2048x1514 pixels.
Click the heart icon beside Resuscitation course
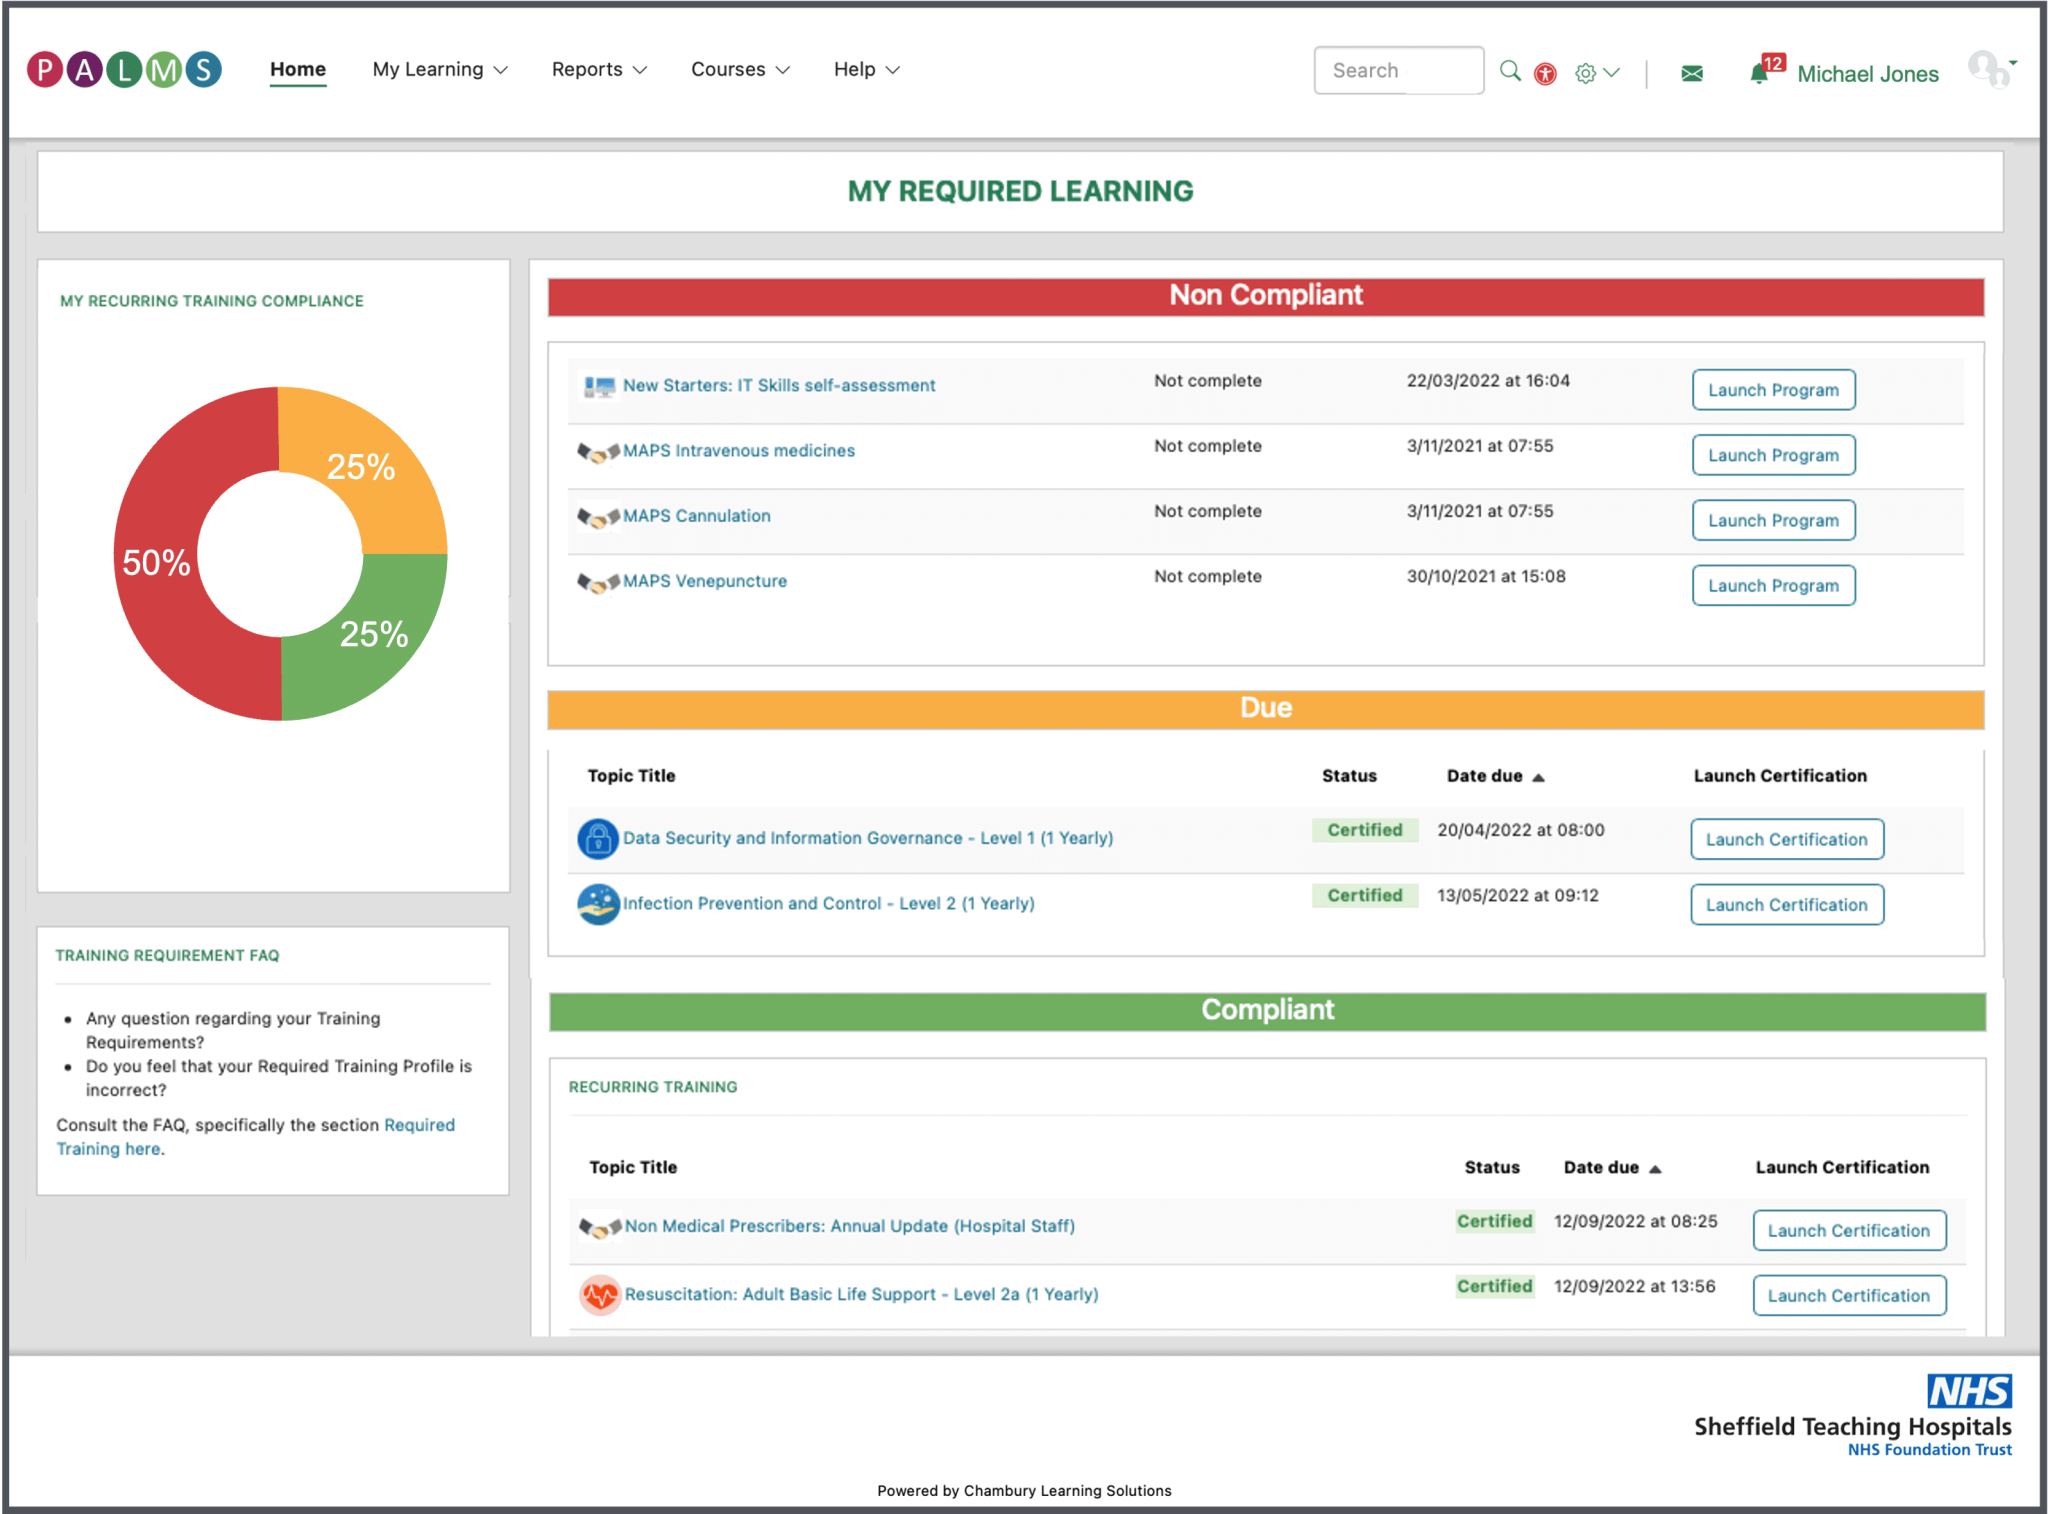pos(600,1294)
